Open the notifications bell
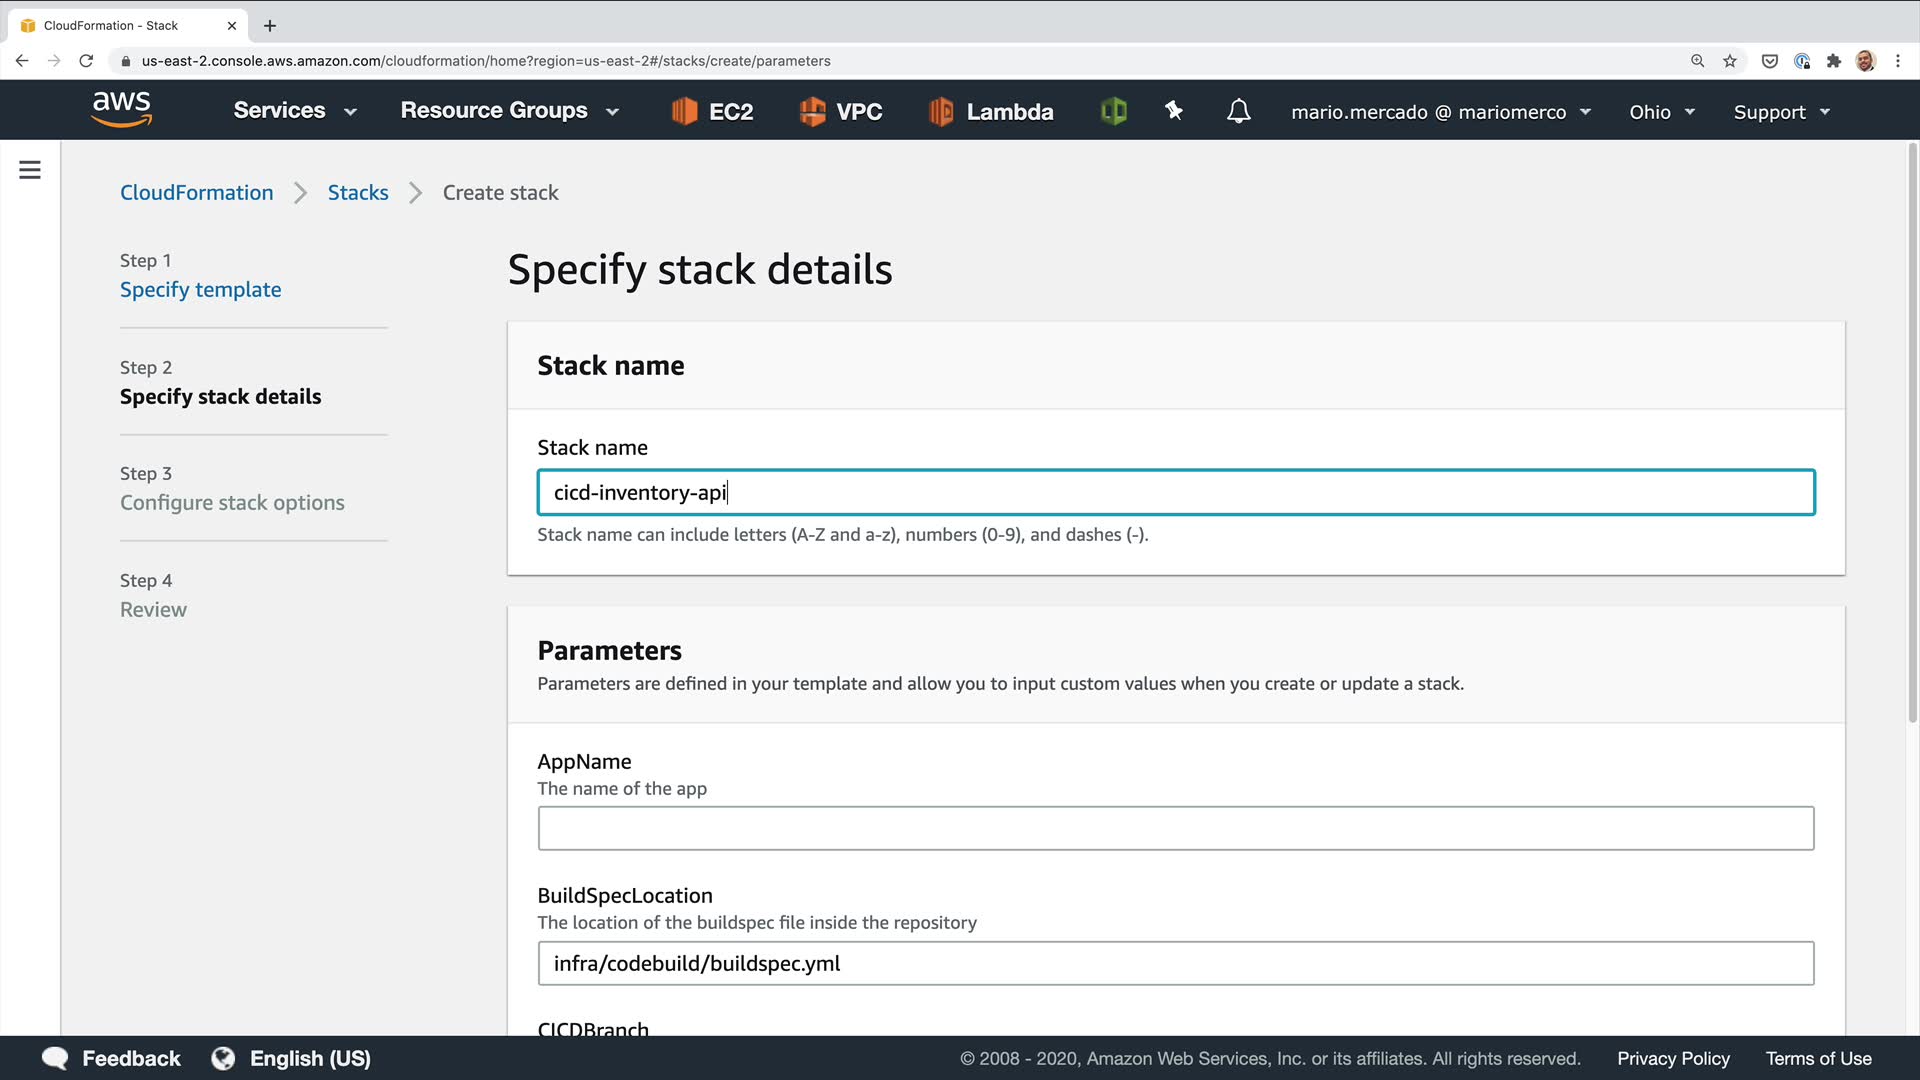The height and width of the screenshot is (1080, 1920). [1238, 111]
